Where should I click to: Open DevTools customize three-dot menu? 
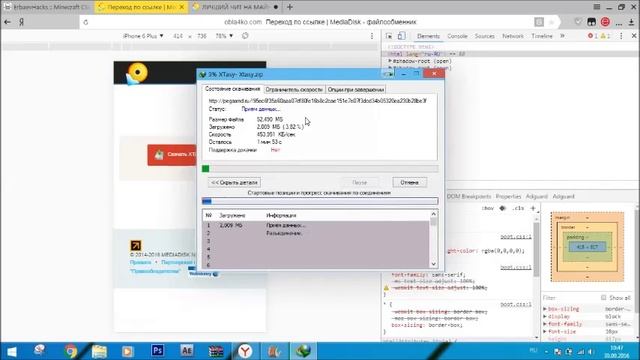point(621,36)
